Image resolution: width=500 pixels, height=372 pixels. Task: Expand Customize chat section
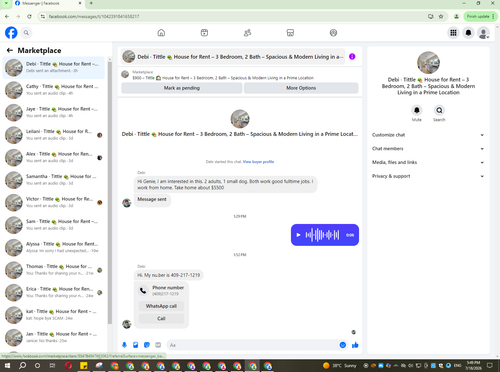(x=428, y=135)
